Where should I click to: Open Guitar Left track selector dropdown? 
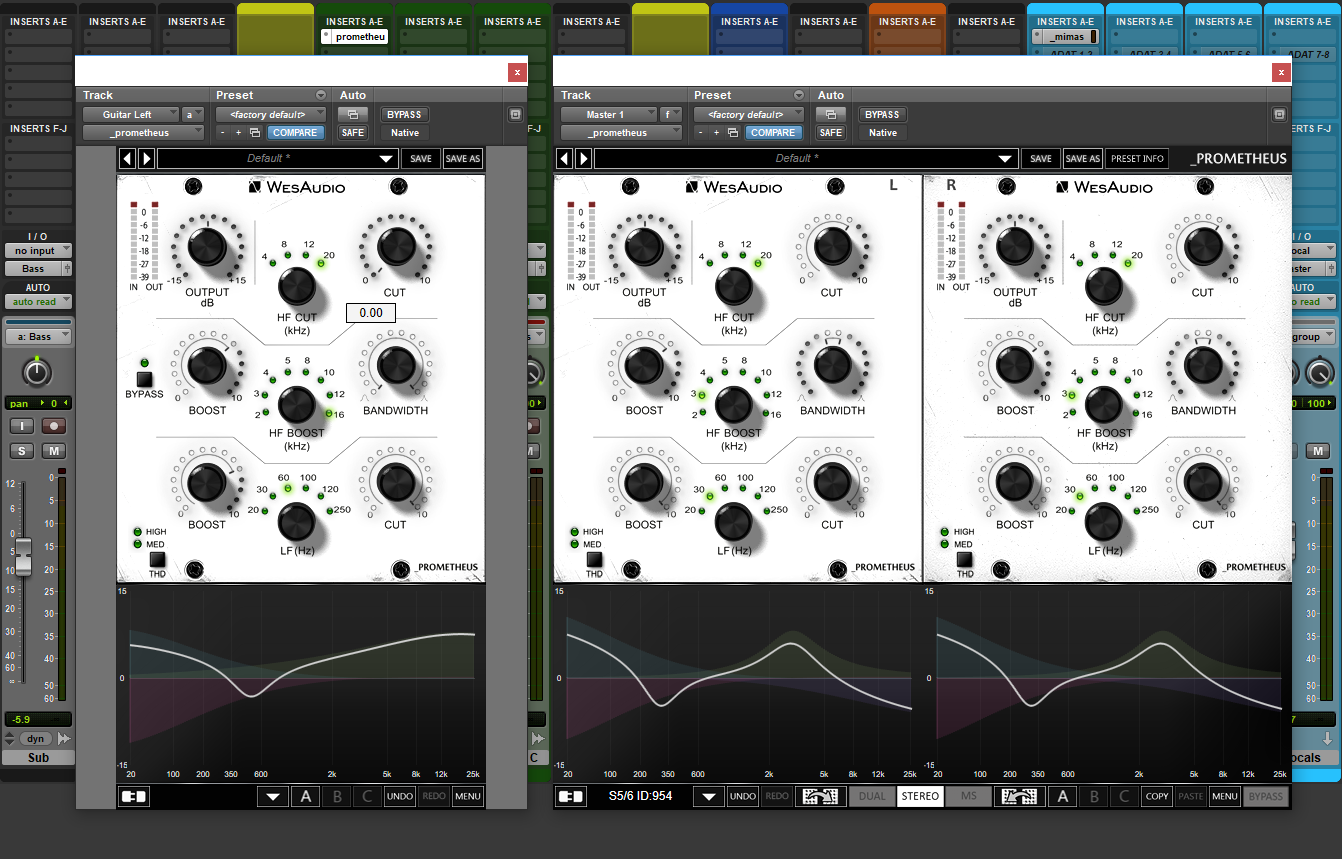coord(131,114)
